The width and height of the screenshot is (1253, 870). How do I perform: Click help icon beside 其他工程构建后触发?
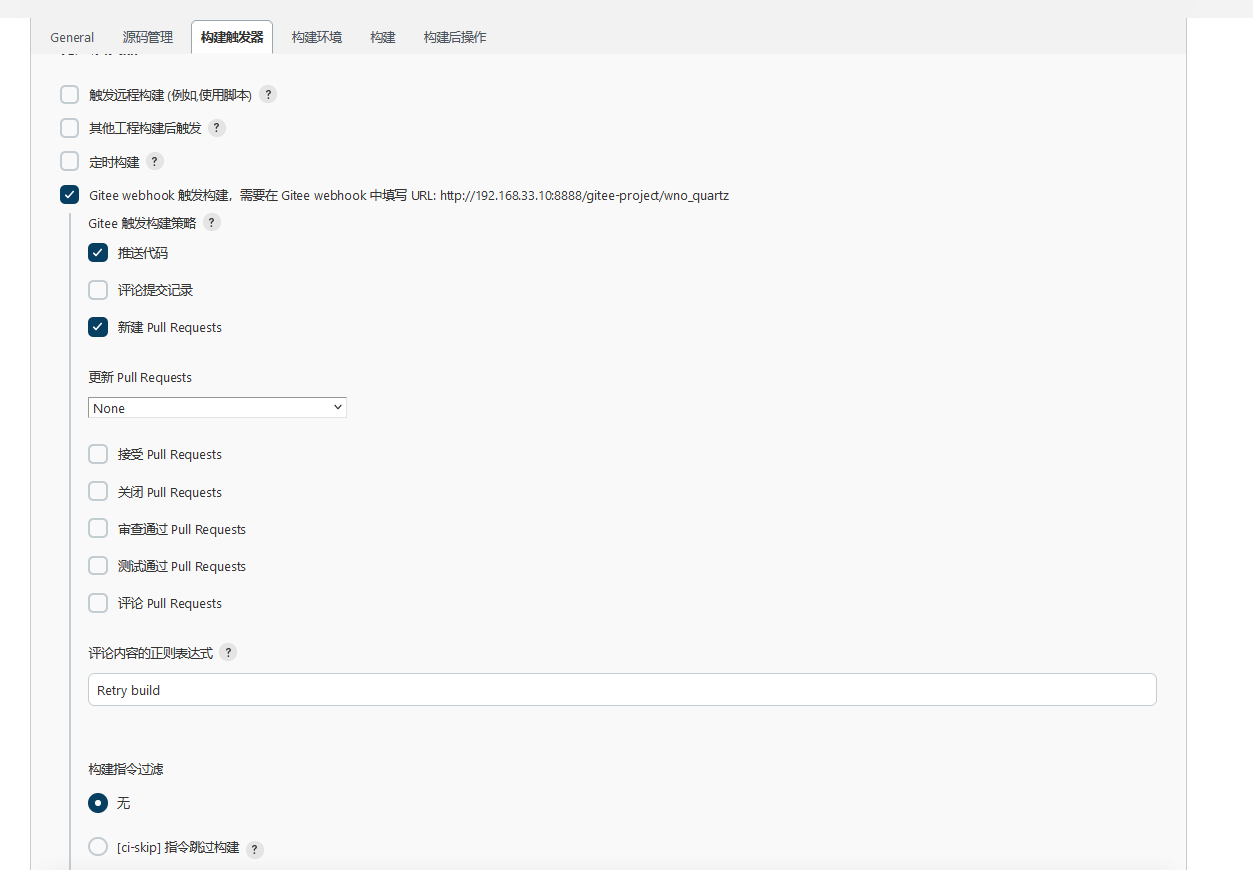[217, 128]
